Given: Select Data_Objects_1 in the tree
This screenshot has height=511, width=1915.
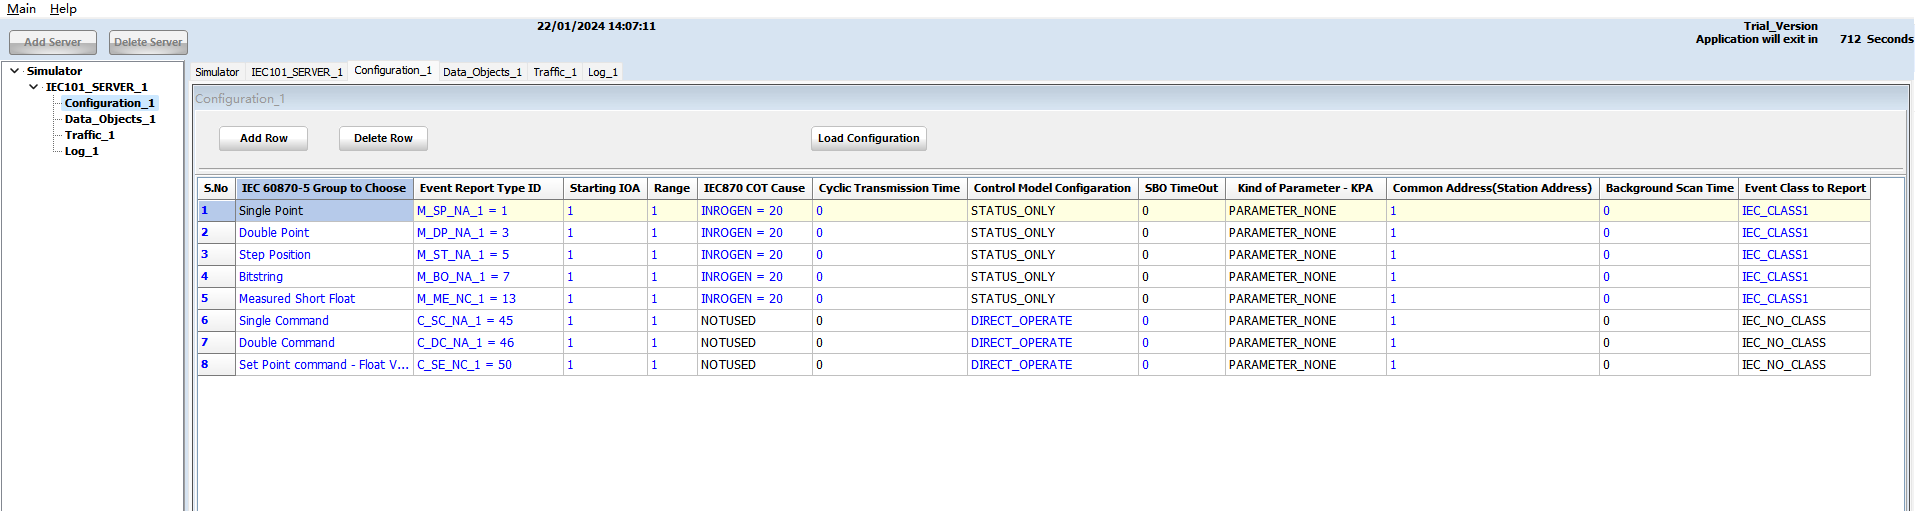Looking at the screenshot, I should 110,119.
